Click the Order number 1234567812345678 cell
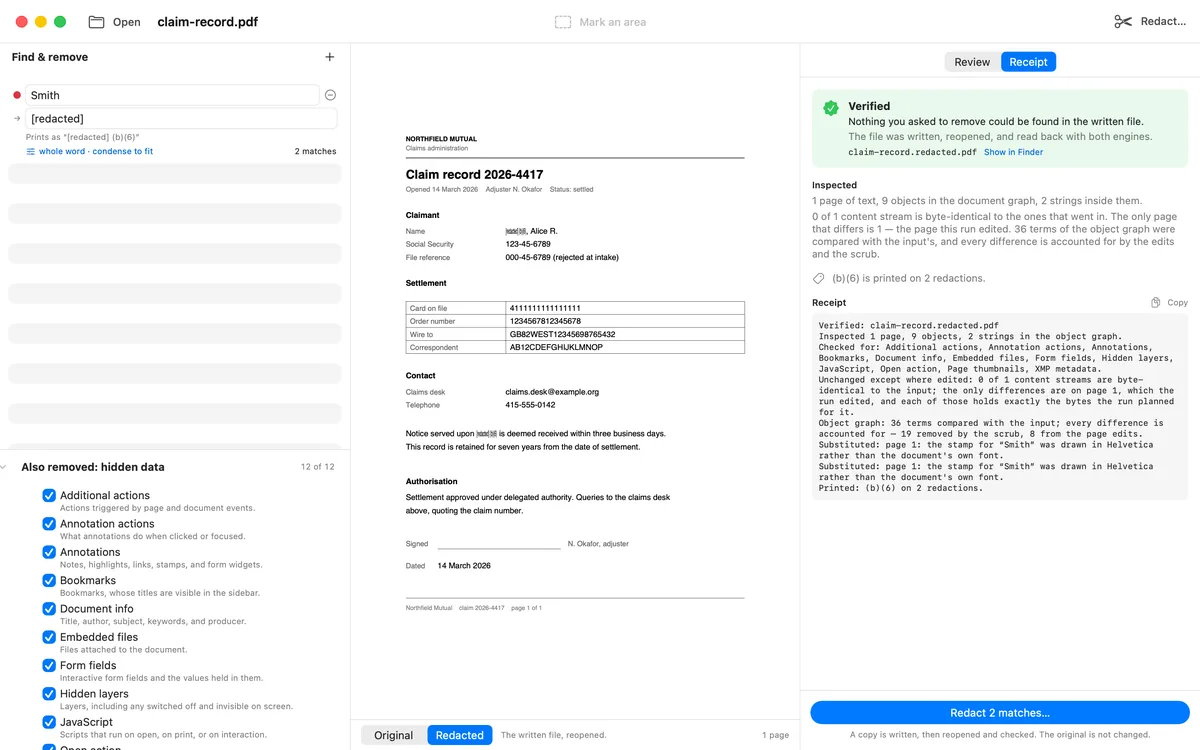Viewport: 1200px width, 750px height. point(626,321)
